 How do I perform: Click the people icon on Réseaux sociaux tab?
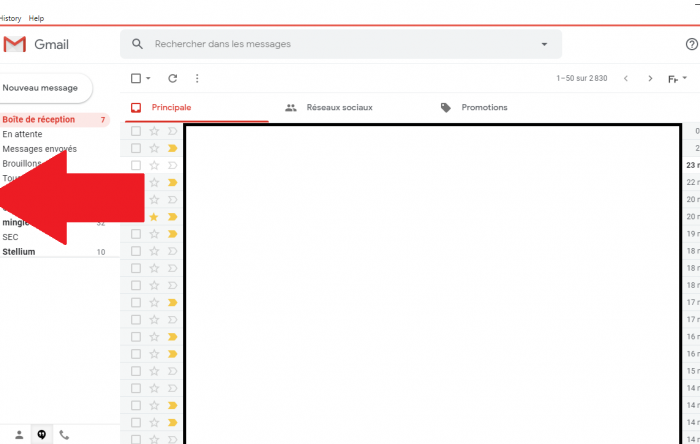point(291,108)
